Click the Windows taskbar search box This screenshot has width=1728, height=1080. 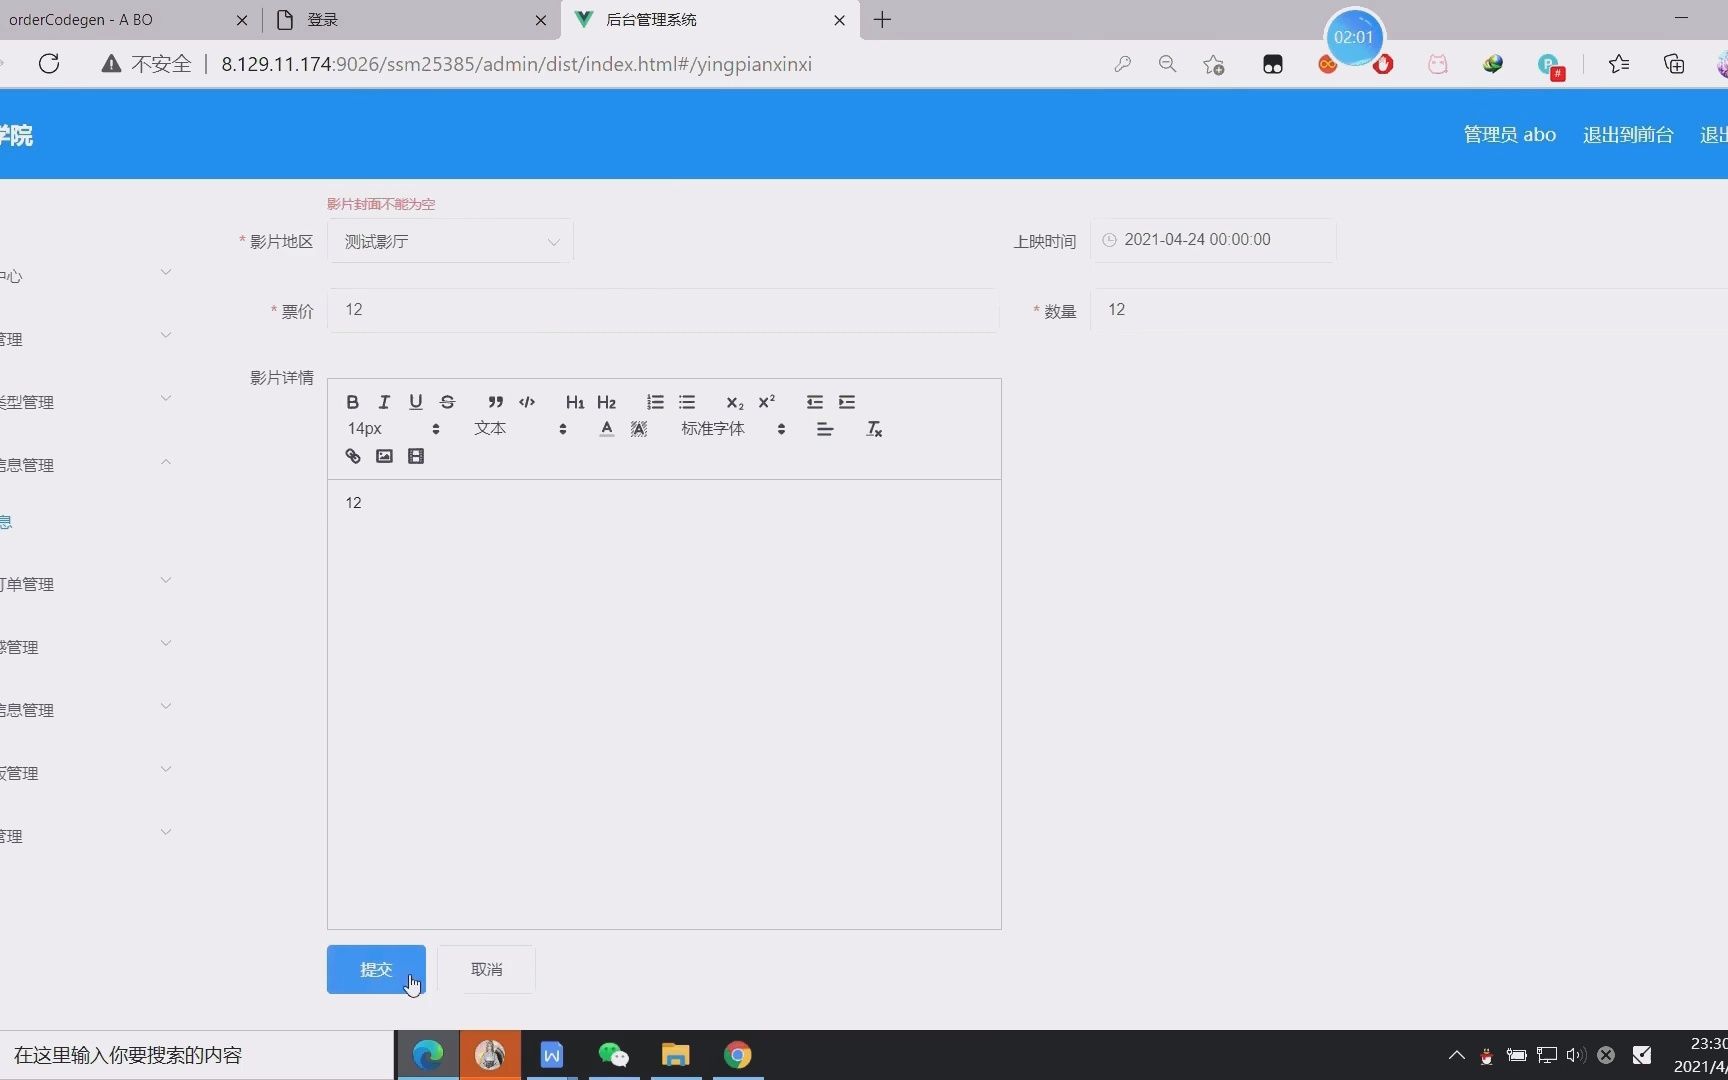pyautogui.click(x=197, y=1055)
